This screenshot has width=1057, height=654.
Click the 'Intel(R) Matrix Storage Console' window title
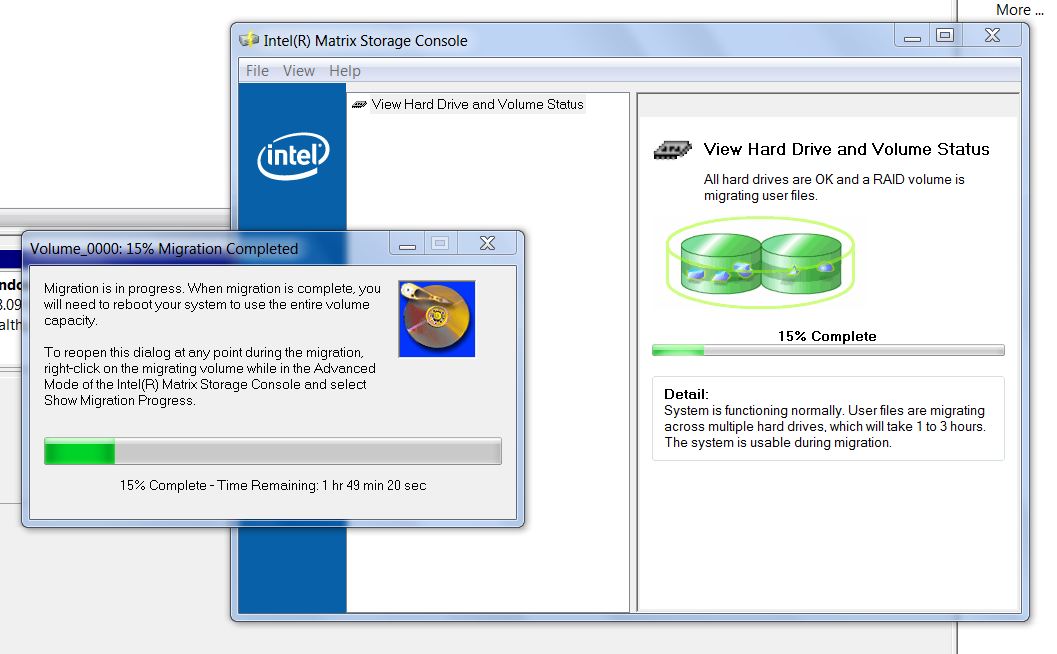click(x=365, y=41)
